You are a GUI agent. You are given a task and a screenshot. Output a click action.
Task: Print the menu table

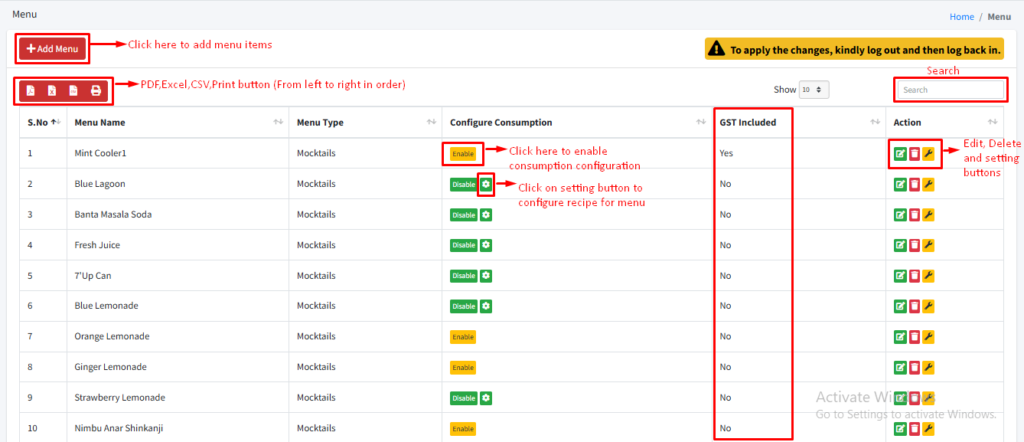(x=96, y=91)
